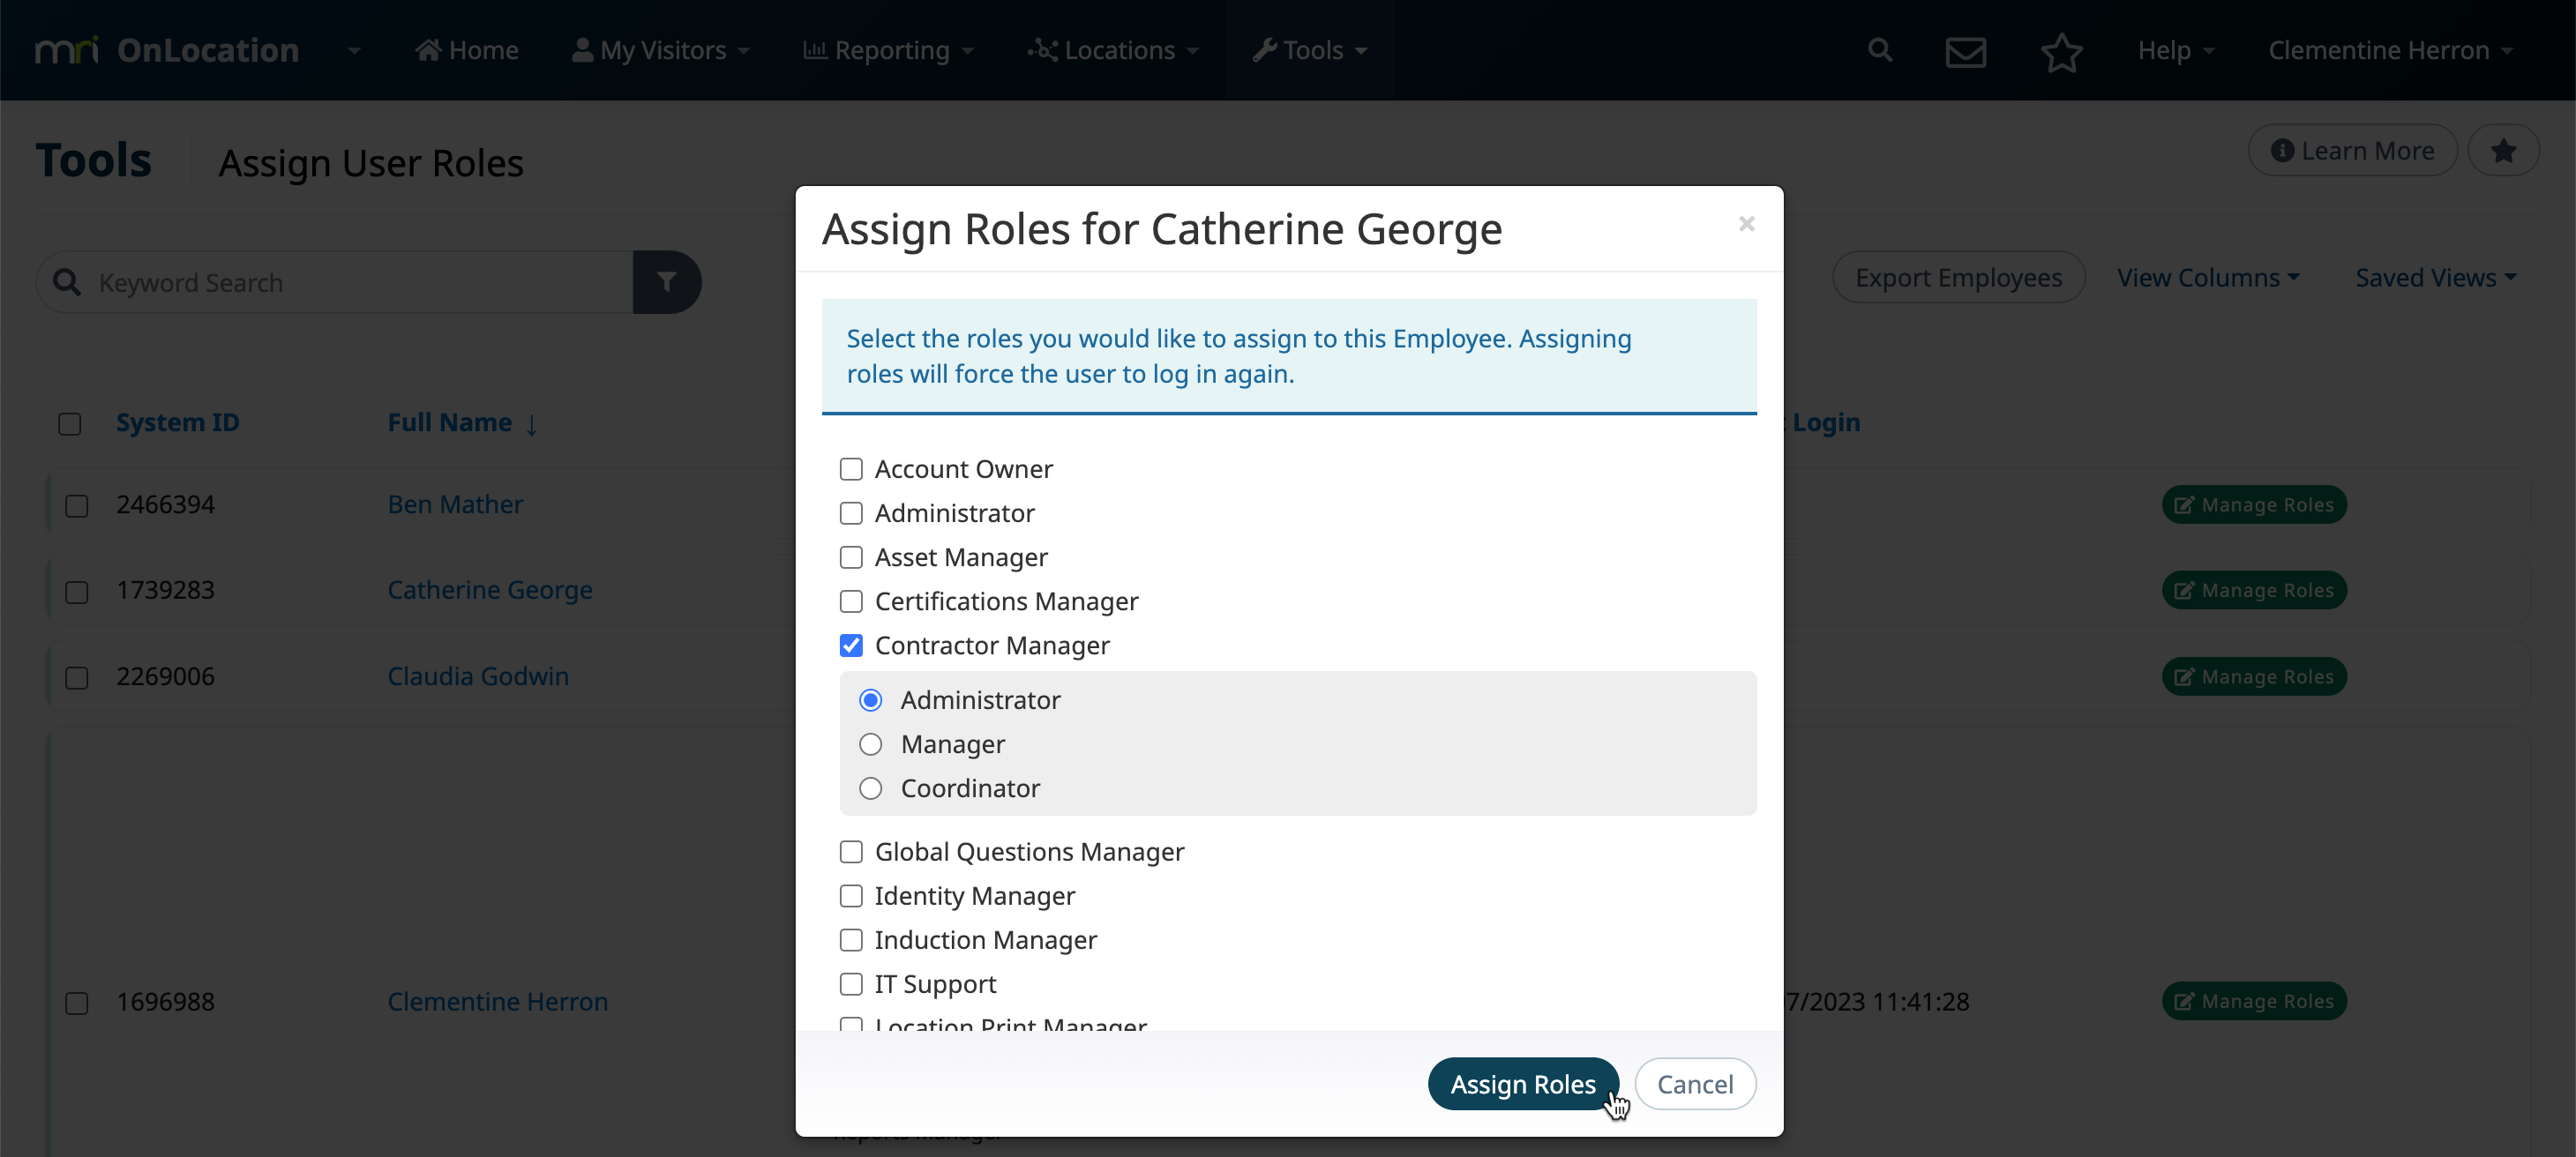The image size is (2576, 1157).
Task: Tick the Identity Manager checkbox
Action: 851,896
